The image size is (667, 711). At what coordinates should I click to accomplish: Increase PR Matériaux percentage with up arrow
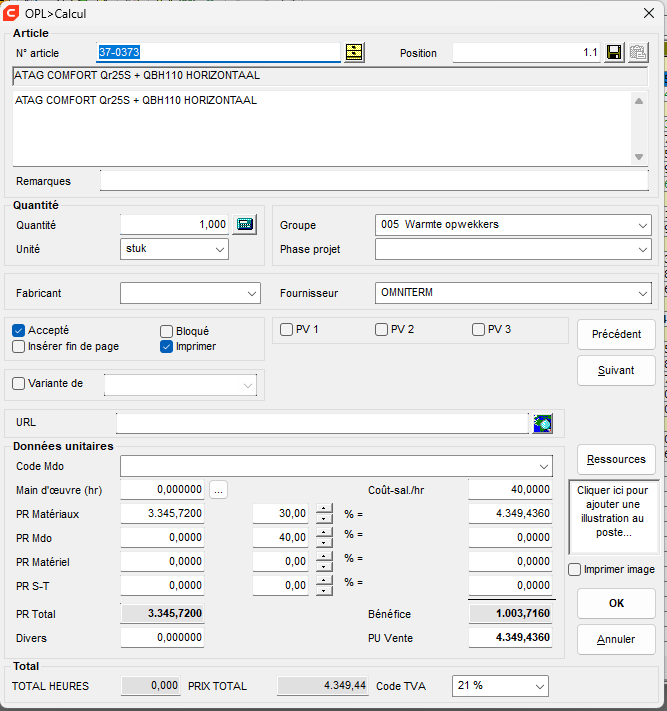pos(324,508)
